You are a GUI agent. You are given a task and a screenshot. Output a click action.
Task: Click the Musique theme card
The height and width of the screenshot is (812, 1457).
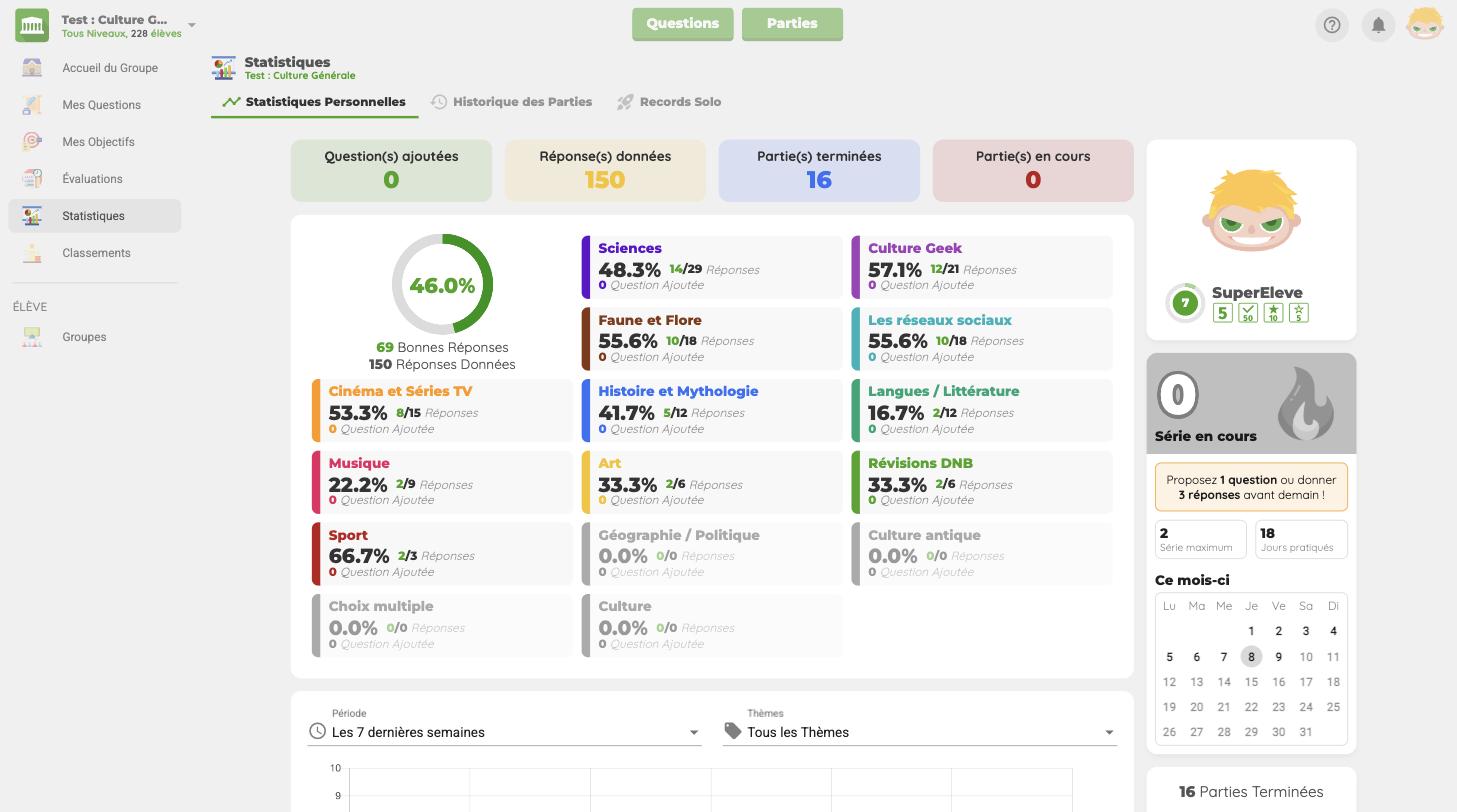tap(442, 482)
